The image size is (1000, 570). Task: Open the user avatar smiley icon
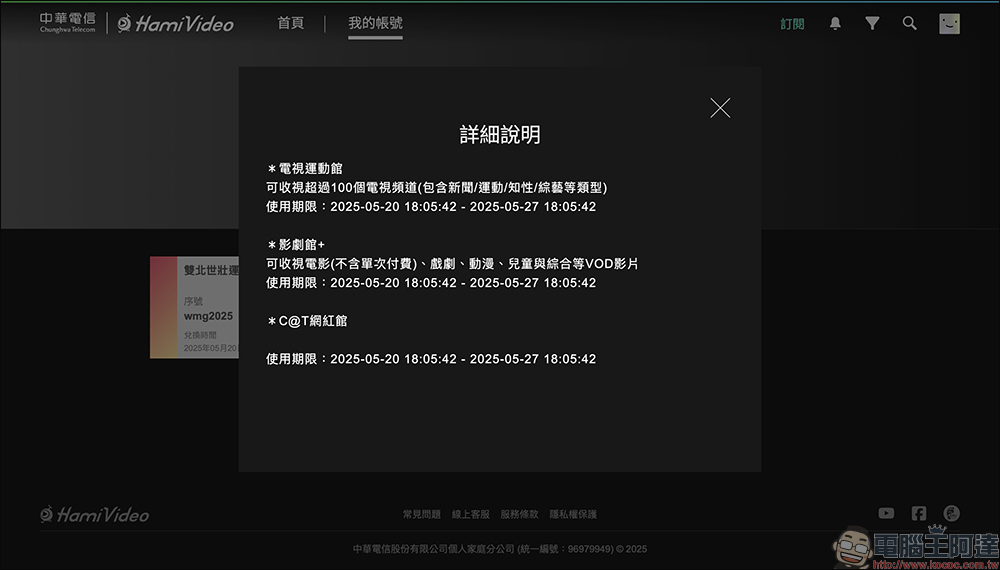[x=949, y=24]
